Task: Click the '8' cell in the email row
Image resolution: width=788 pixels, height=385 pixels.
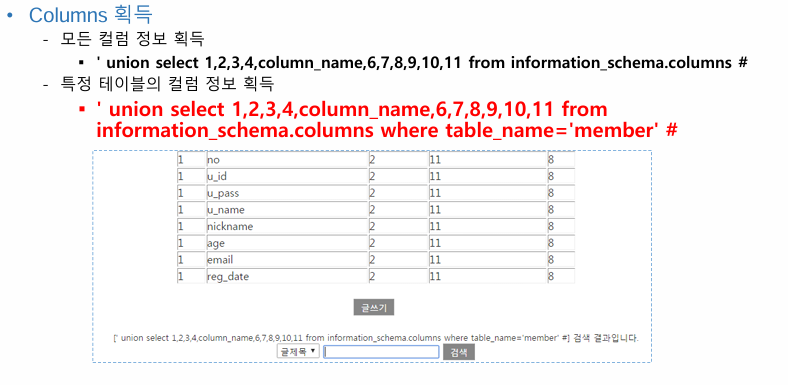Action: point(561,259)
